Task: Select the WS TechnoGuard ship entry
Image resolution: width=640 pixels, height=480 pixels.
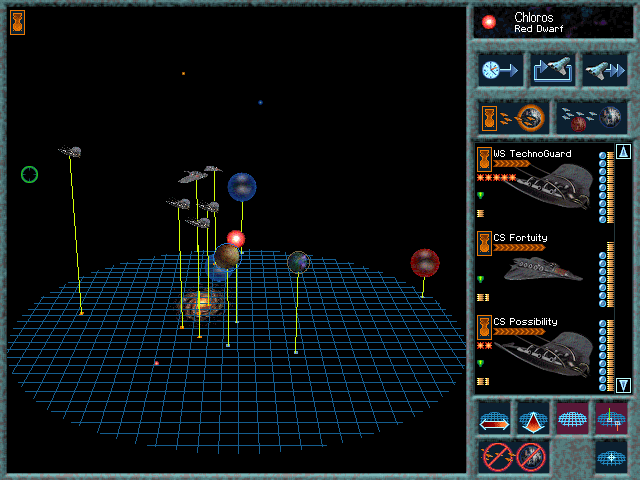Action: [544, 185]
